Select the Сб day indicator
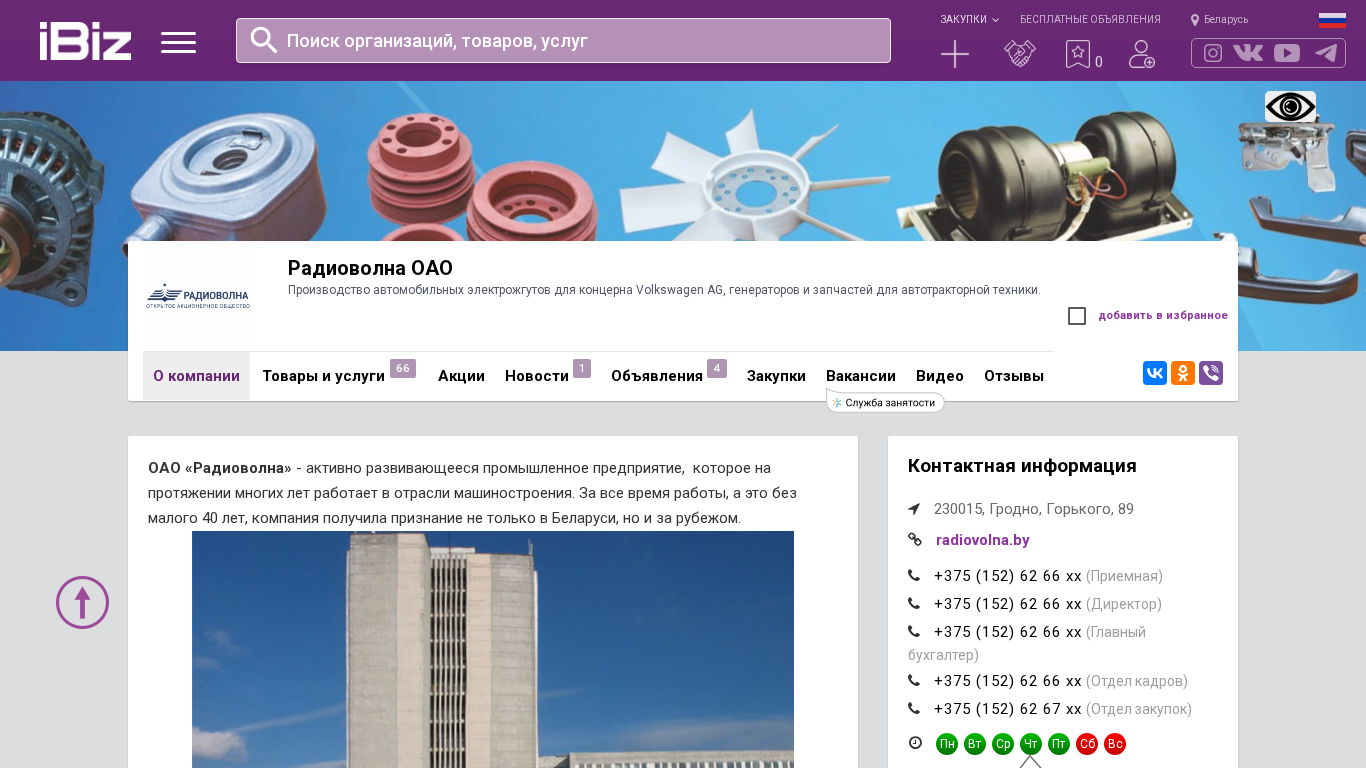The height and width of the screenshot is (768, 1366). pyautogui.click(x=1087, y=744)
